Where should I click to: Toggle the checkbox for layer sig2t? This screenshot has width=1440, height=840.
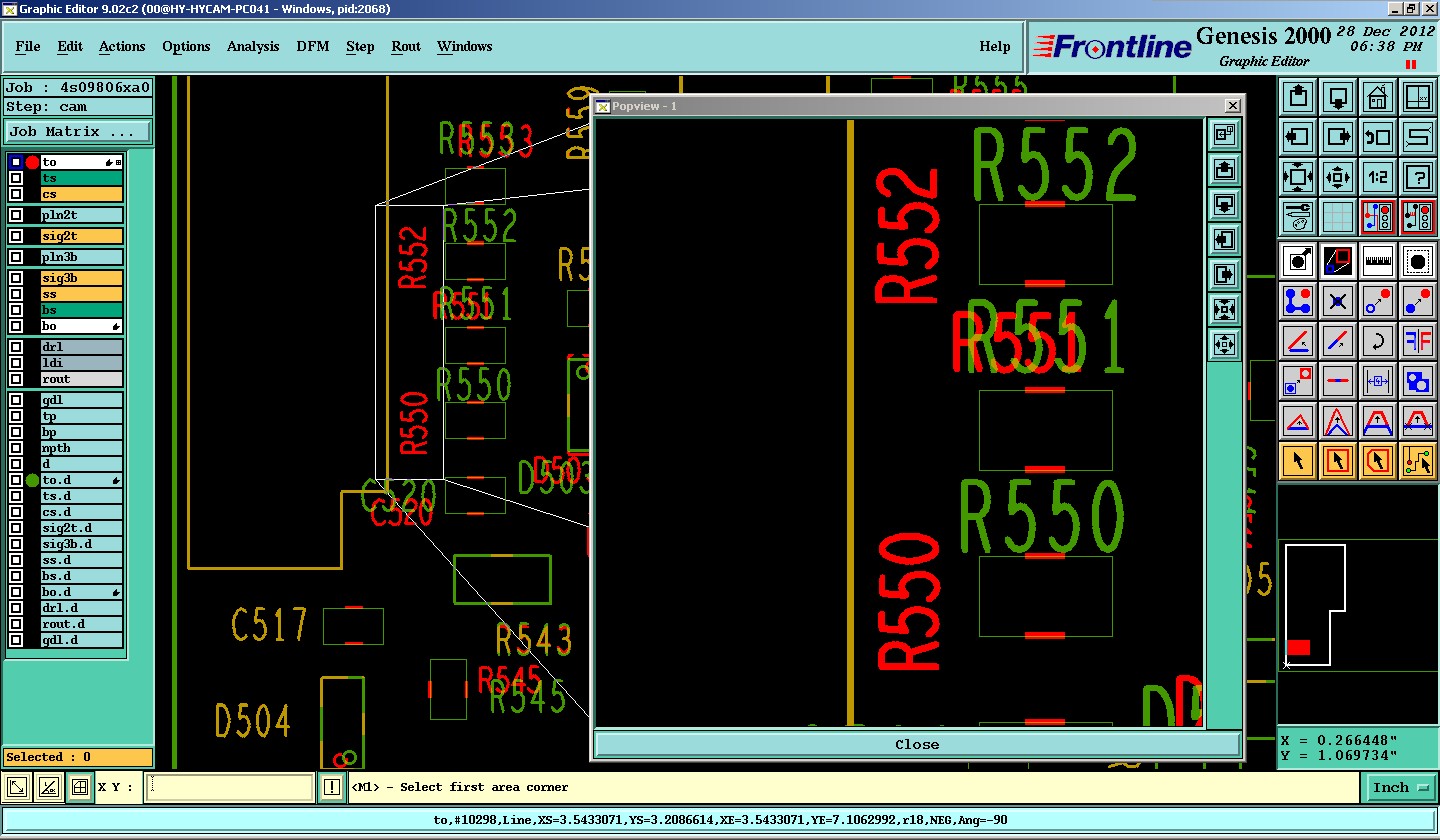tap(16, 236)
